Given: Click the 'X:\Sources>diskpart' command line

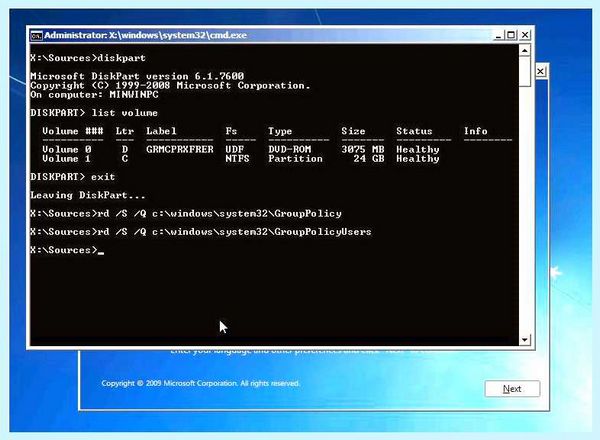Looking at the screenshot, I should (x=88, y=58).
